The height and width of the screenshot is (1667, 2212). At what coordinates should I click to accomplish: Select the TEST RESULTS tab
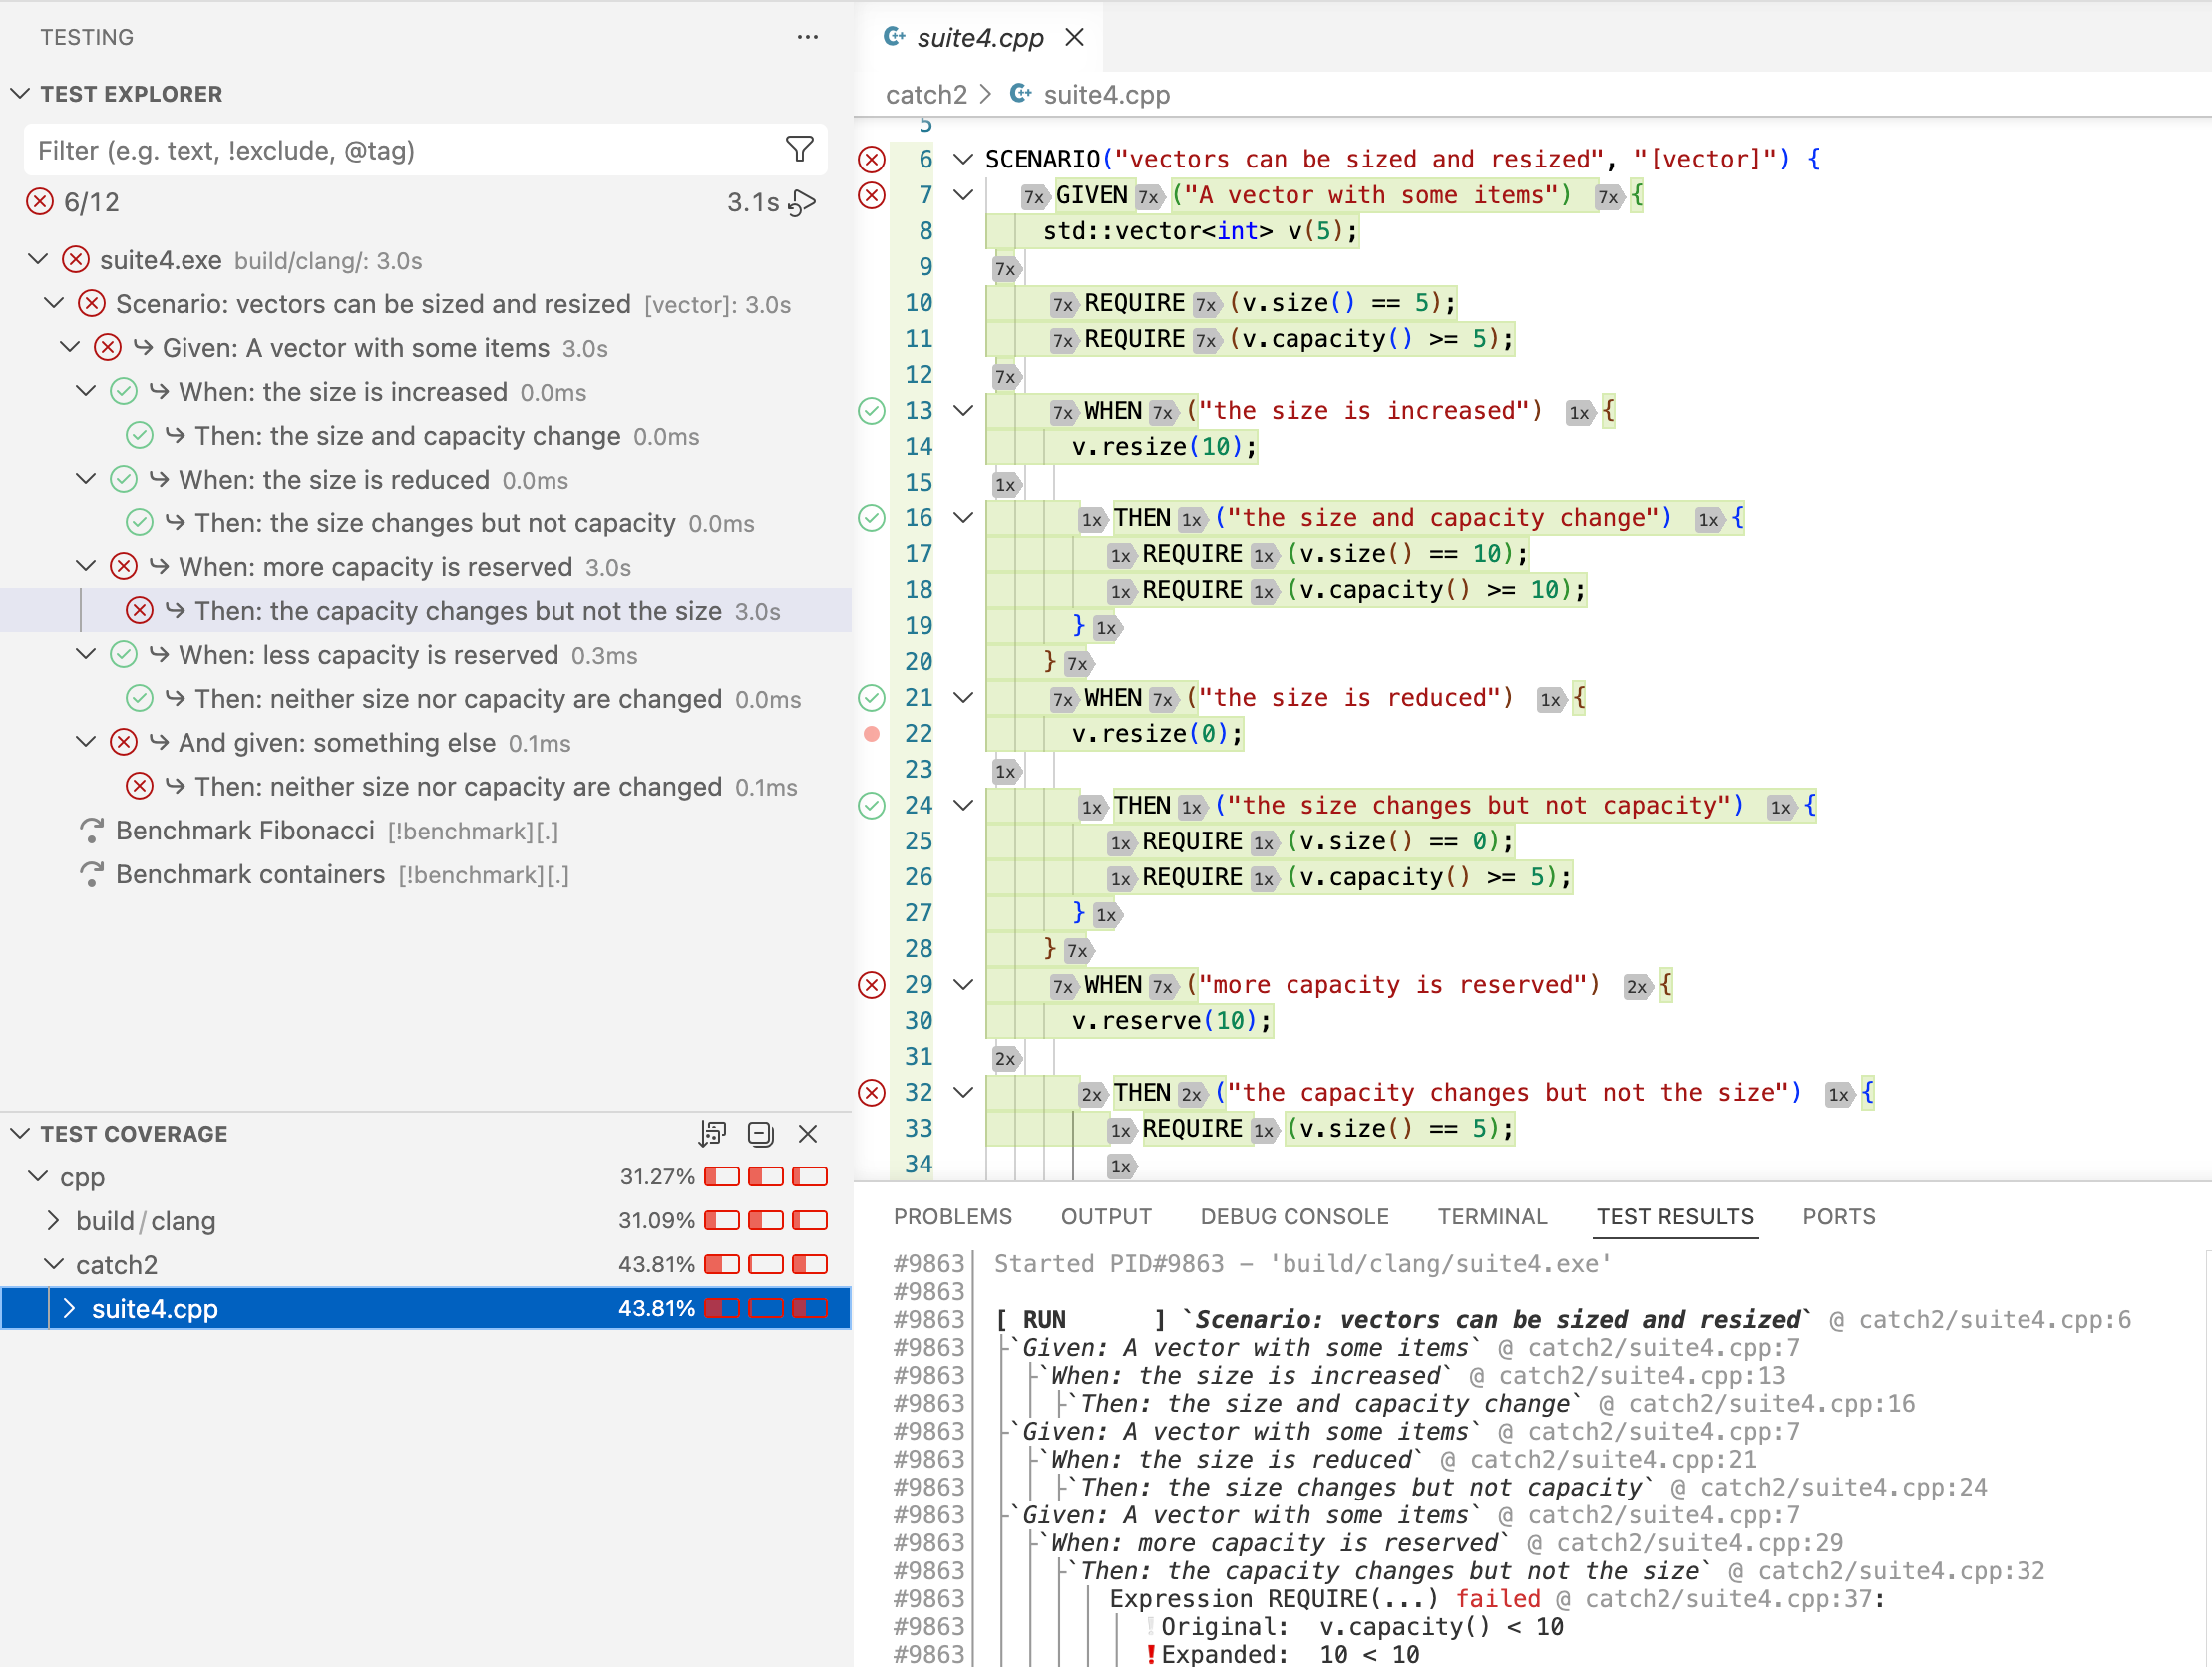coord(1675,1216)
